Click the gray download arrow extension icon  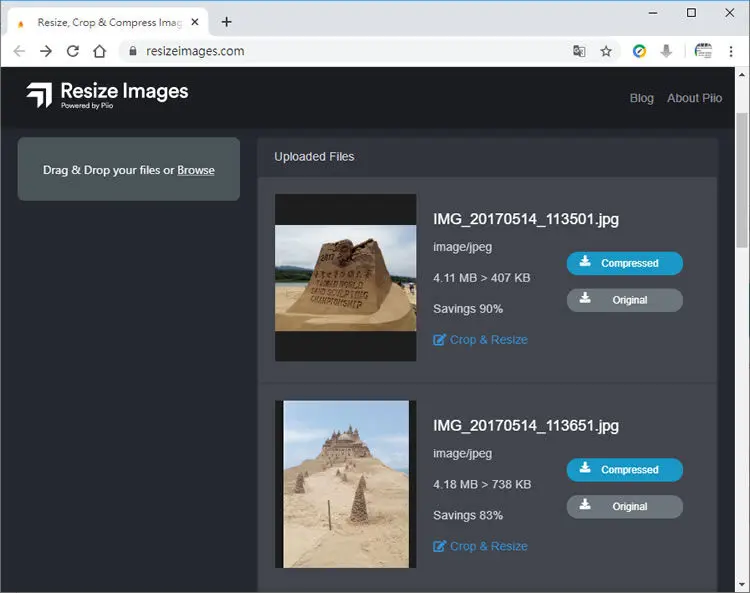click(666, 51)
